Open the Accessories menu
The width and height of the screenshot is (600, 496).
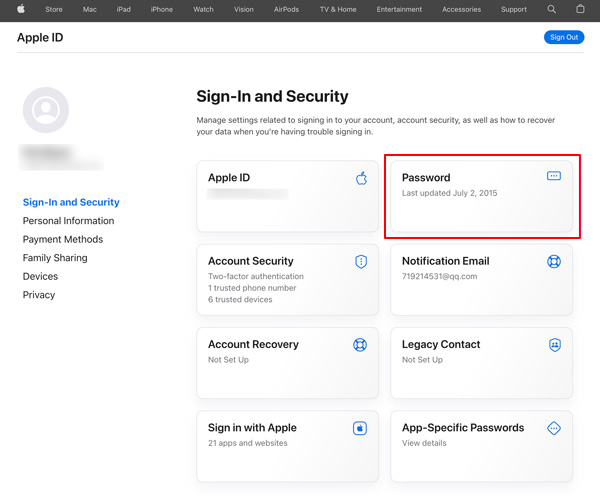click(x=461, y=9)
